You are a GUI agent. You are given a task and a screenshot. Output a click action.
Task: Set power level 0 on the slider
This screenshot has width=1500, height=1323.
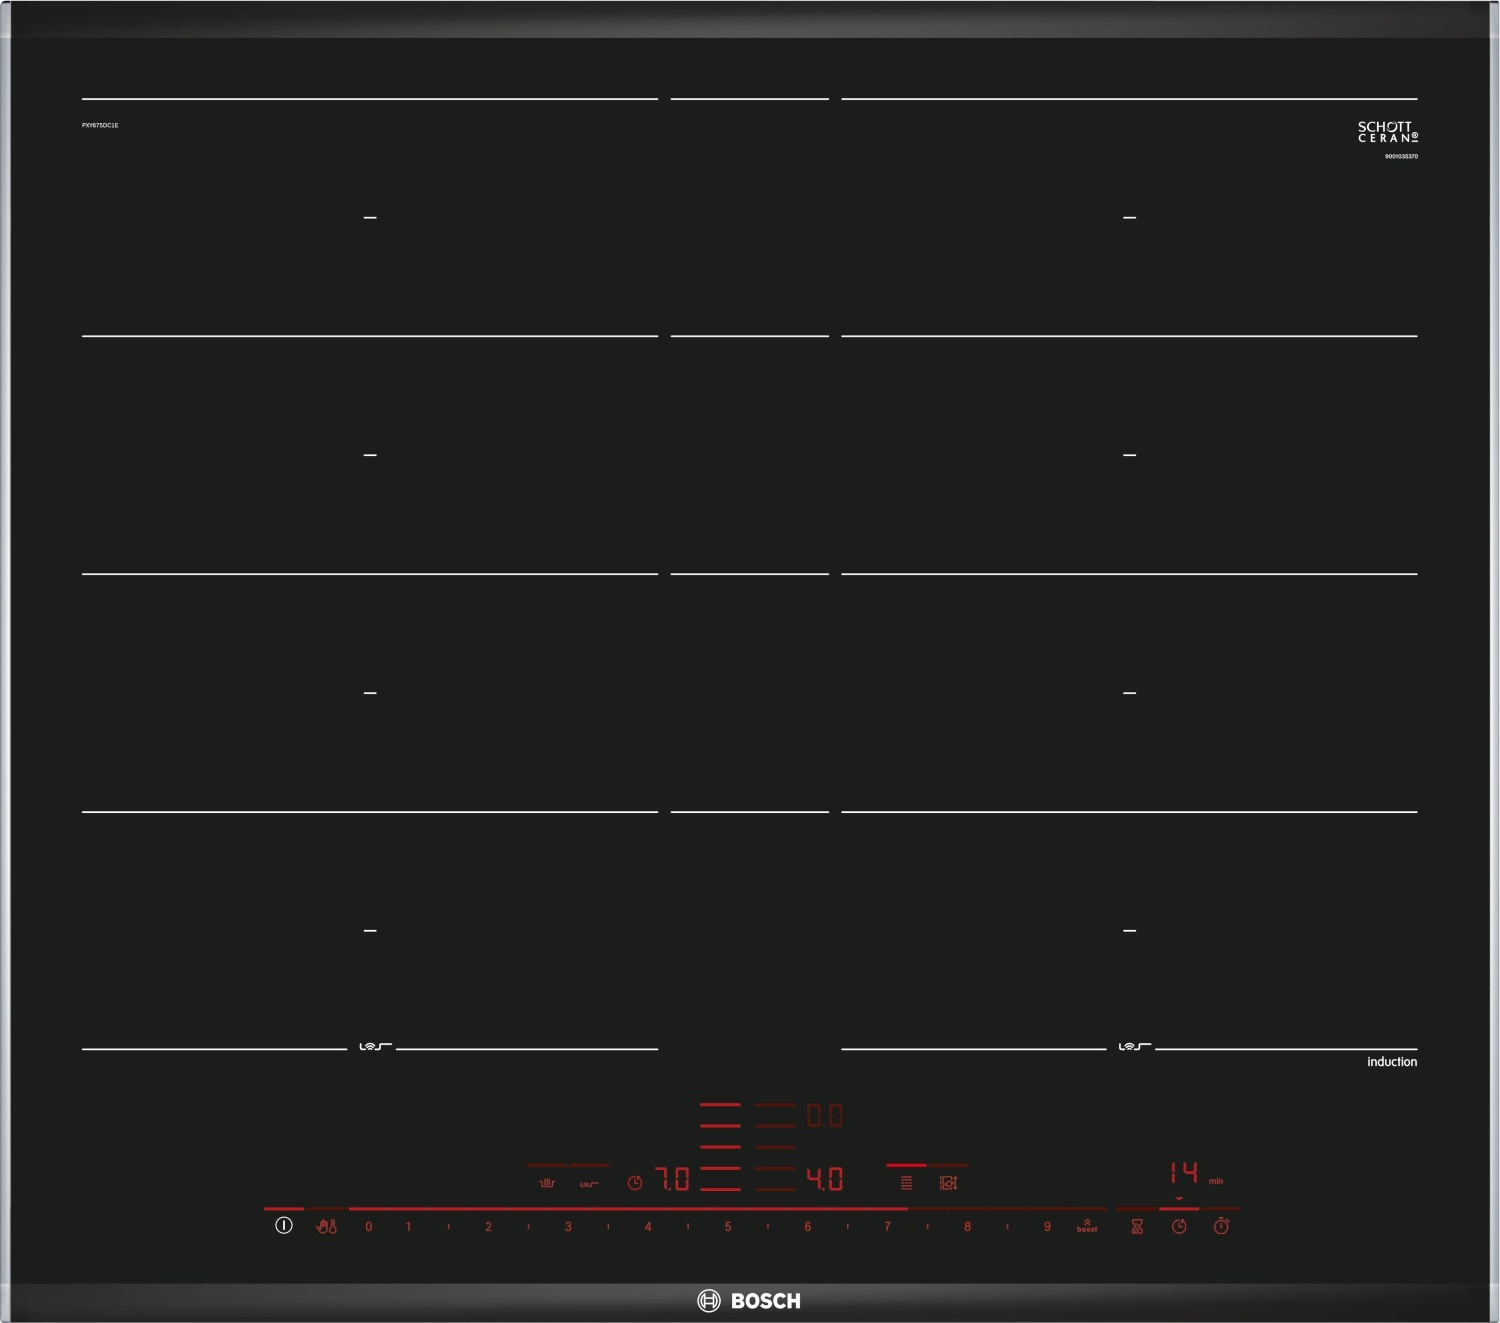(368, 1227)
